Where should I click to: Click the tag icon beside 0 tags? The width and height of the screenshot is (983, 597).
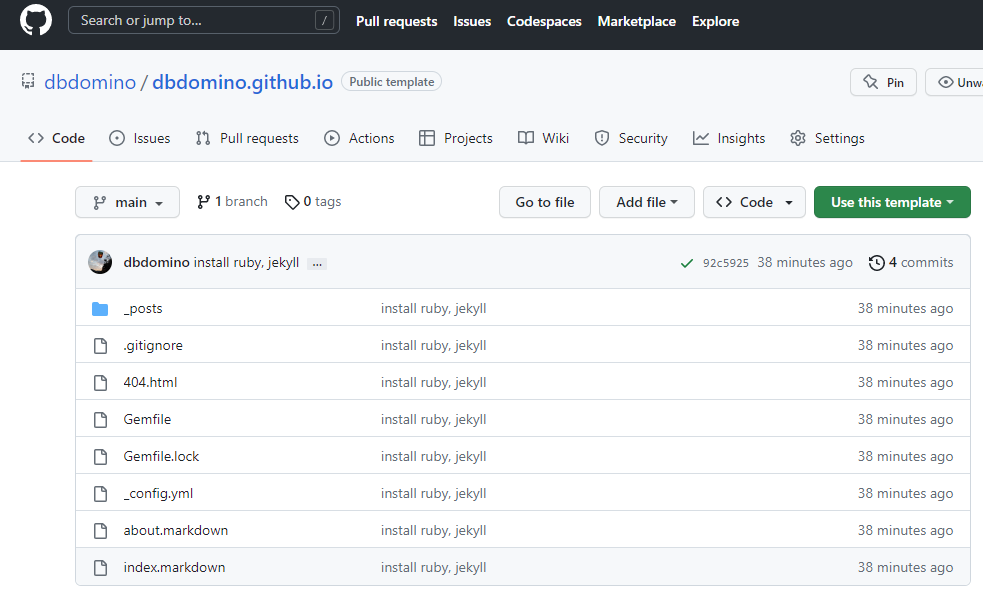click(x=292, y=202)
